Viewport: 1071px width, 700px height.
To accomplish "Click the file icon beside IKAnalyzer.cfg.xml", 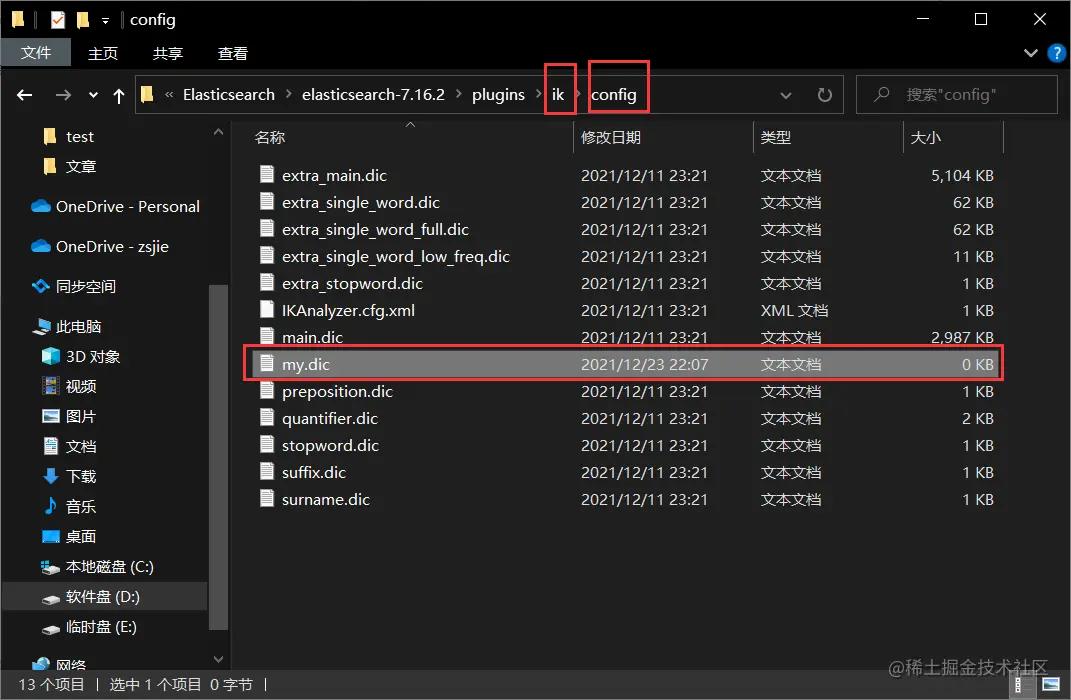I will (267, 309).
